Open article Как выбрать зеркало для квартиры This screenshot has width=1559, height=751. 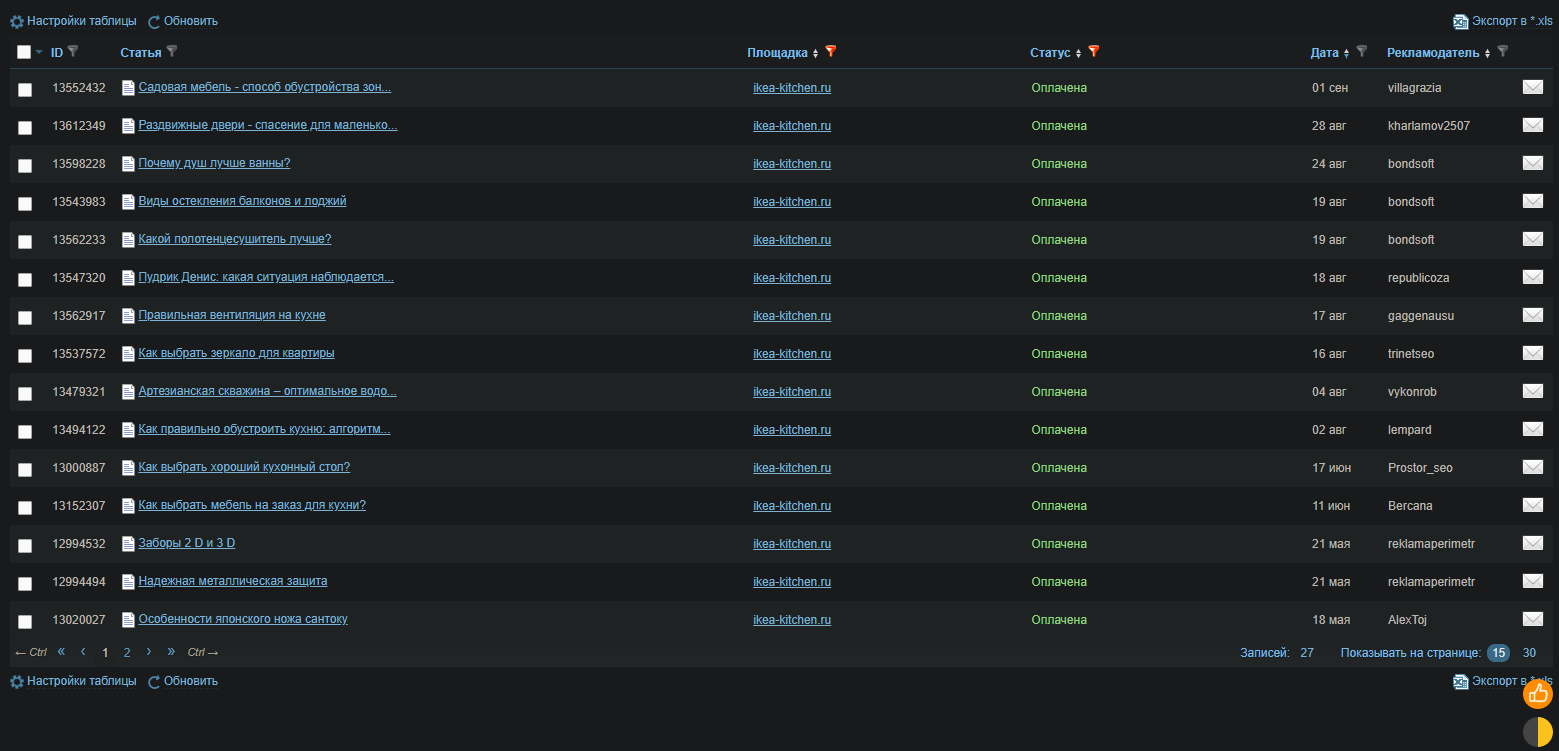(236, 353)
